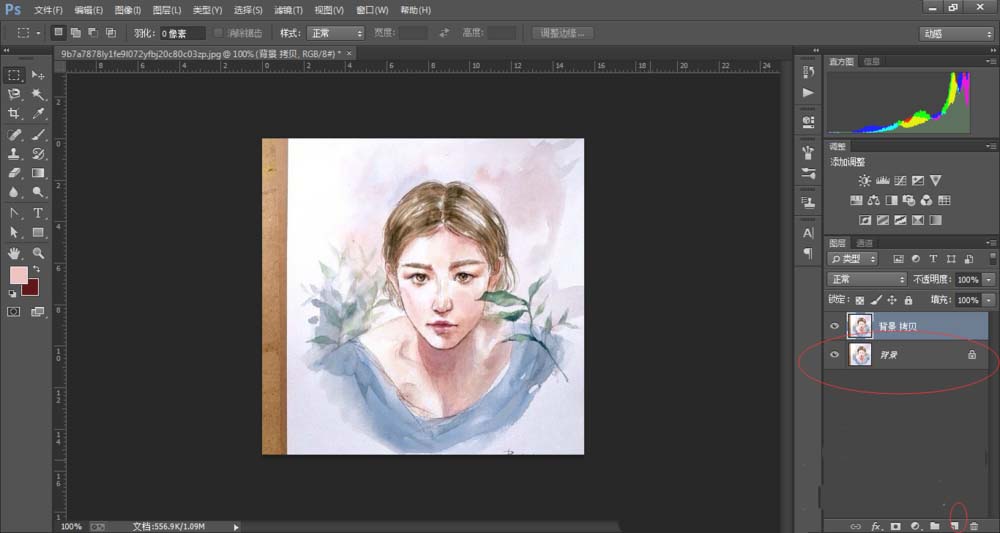Add a Brightness/Contrast adjustment
This screenshot has width=1000, height=533.
click(x=865, y=181)
